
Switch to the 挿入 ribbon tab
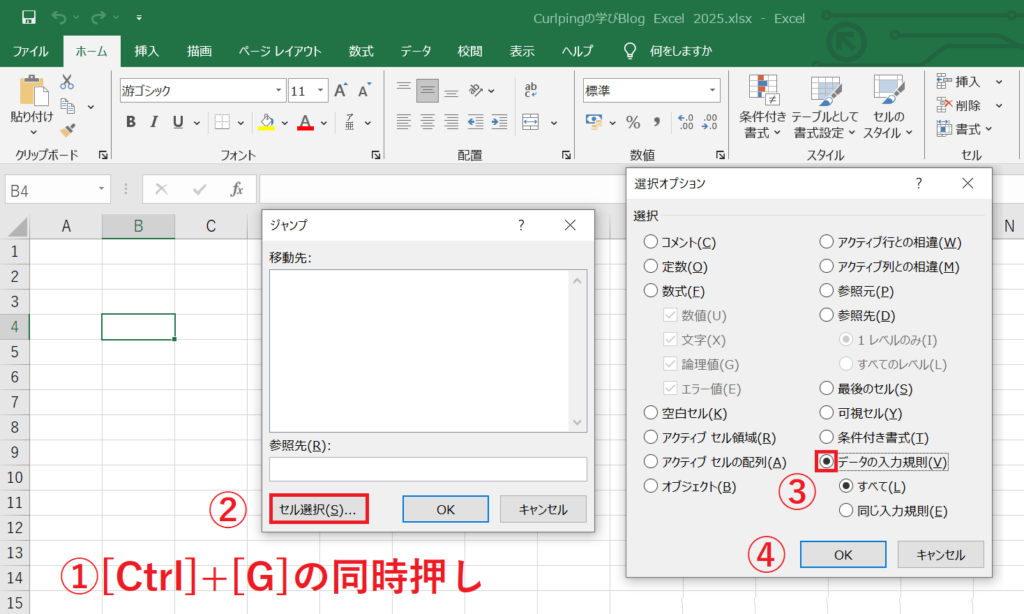147,51
